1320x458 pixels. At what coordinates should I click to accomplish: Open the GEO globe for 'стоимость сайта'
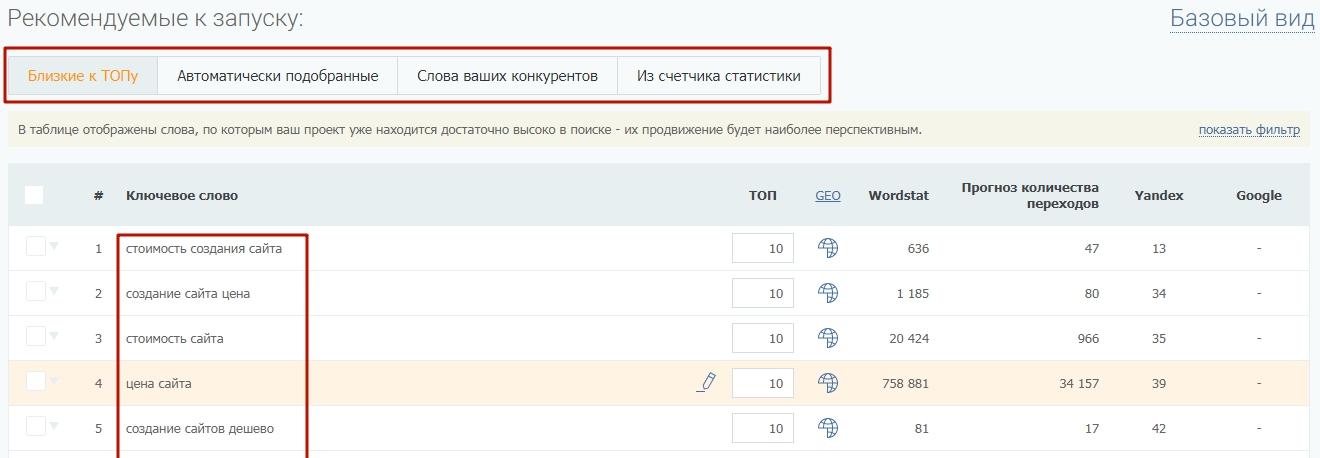828,338
